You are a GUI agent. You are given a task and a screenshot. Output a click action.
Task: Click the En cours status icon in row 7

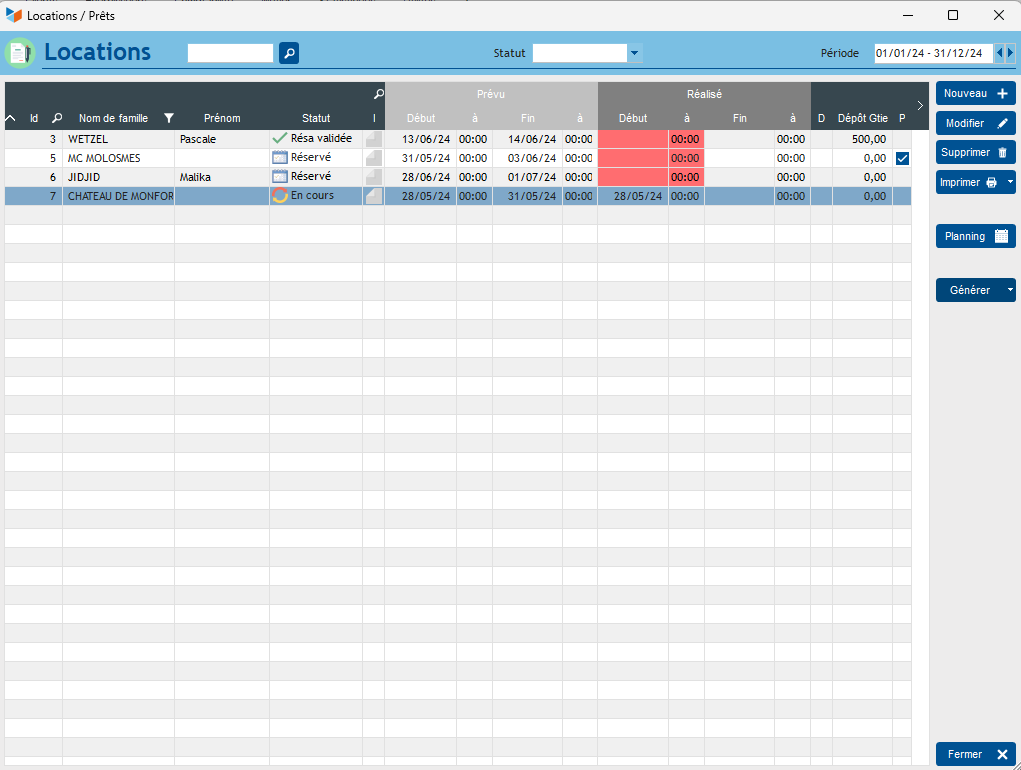[x=280, y=196]
